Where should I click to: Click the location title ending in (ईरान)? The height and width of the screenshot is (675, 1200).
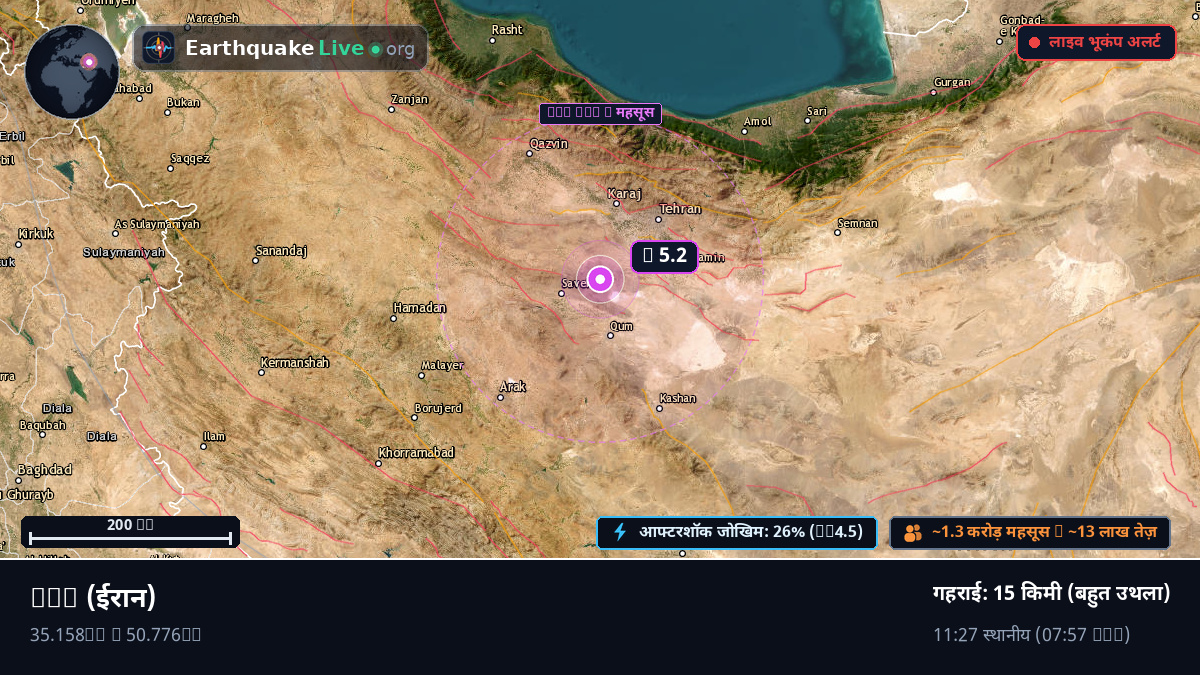pyautogui.click(x=94, y=597)
